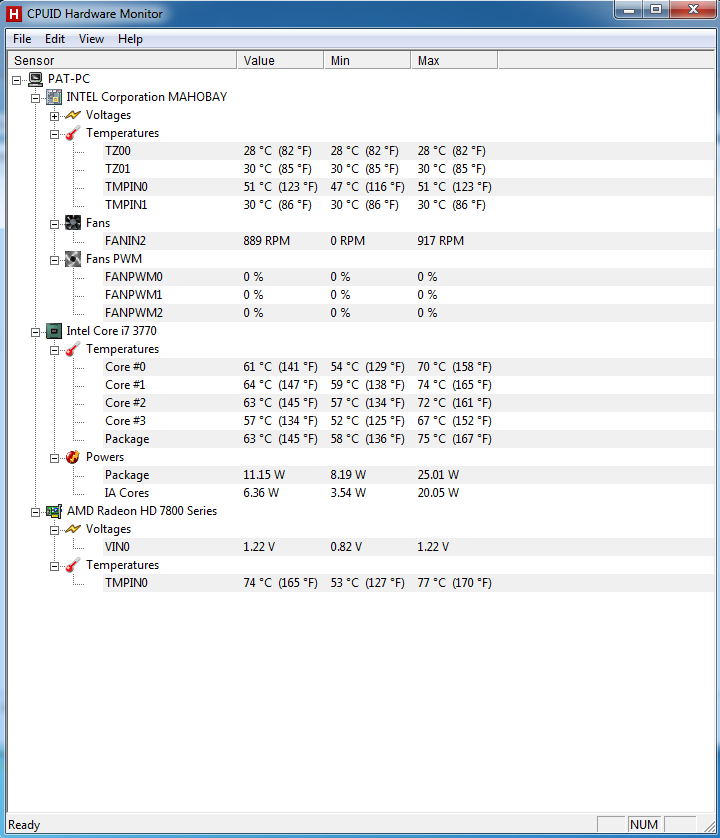Select the Core #1 temperature row

(408, 385)
